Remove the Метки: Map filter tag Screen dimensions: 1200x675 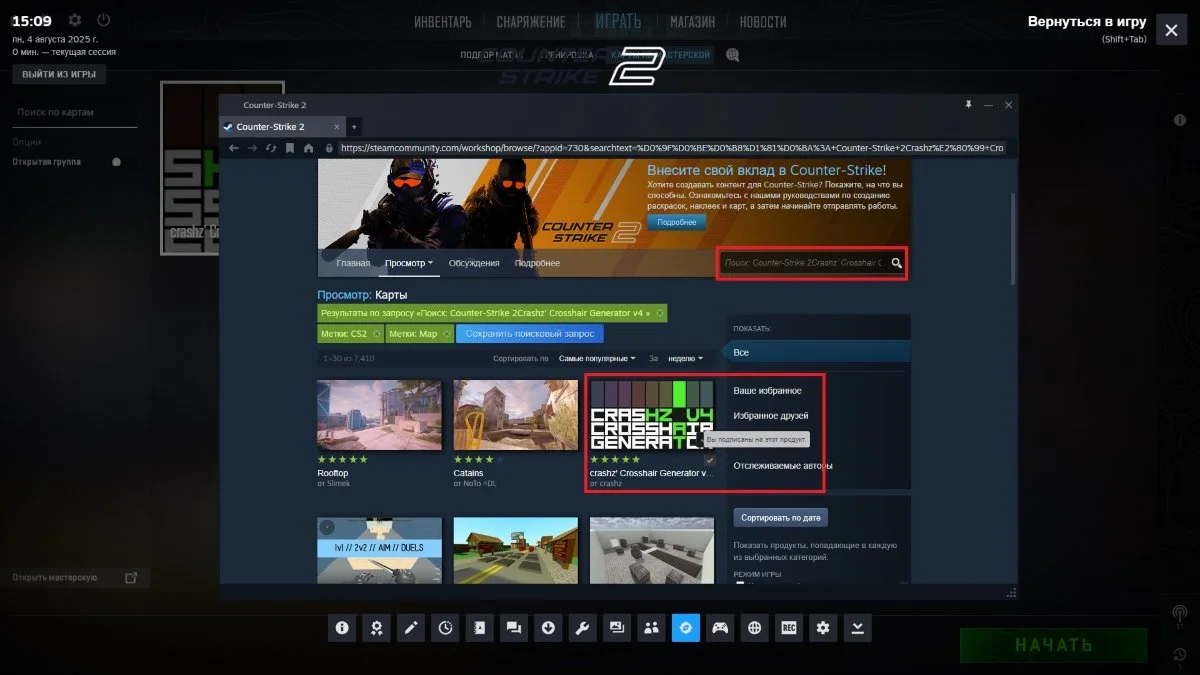[x=446, y=334]
